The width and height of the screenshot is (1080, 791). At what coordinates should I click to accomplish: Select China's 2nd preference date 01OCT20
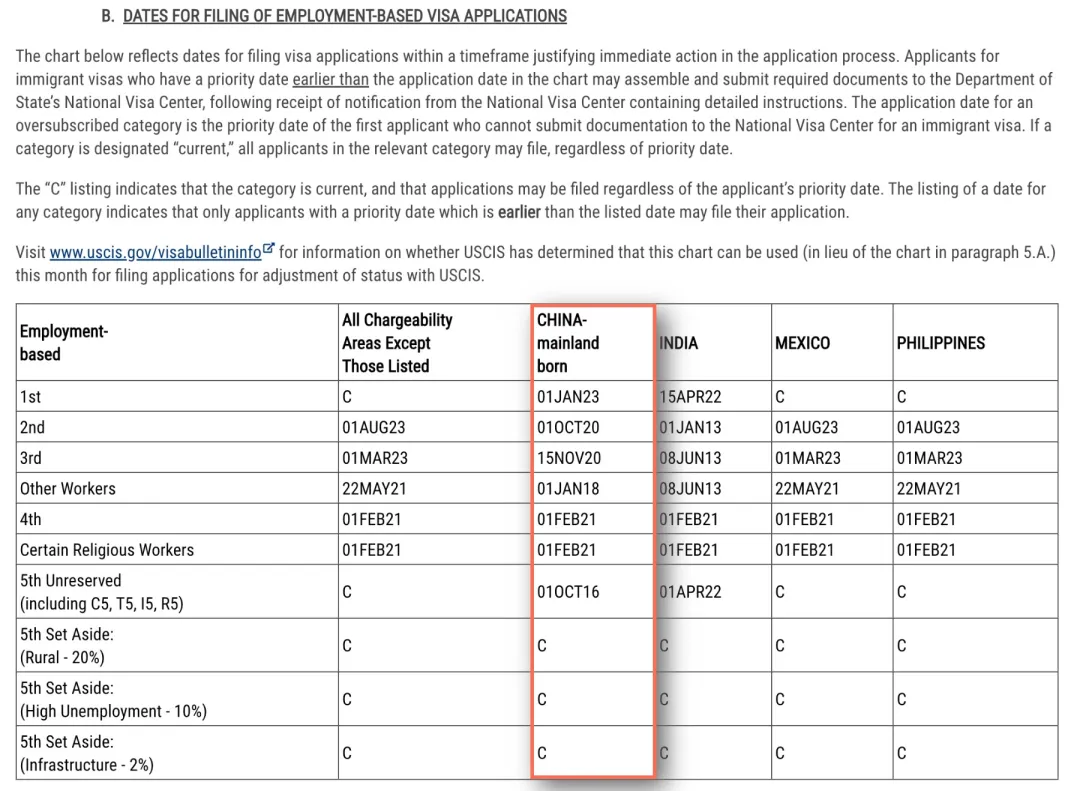(x=568, y=427)
